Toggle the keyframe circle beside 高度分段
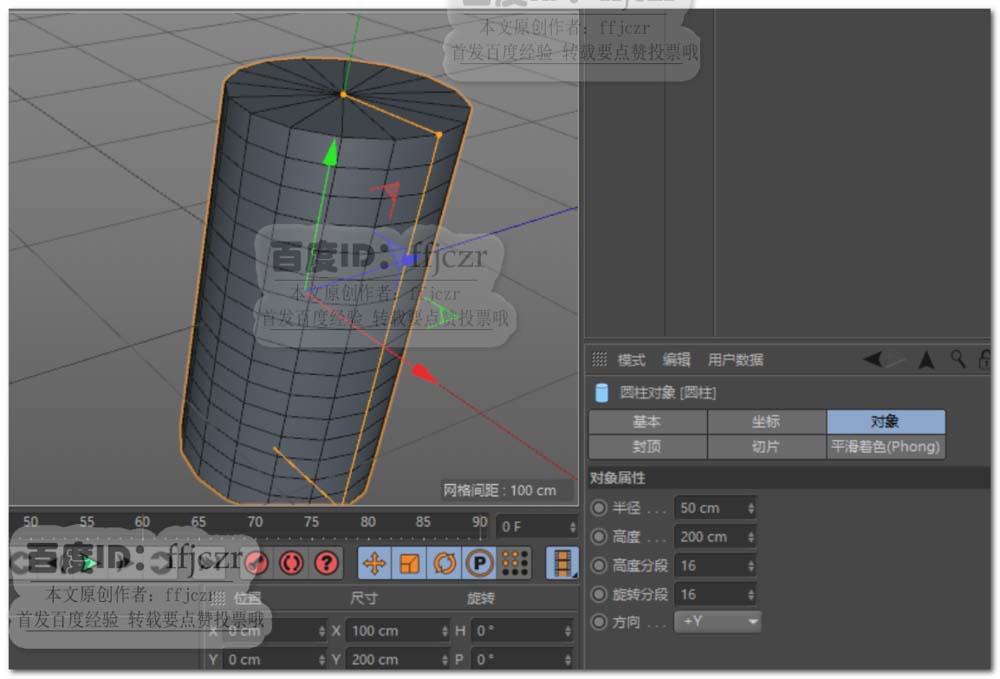This screenshot has height=679, width=1000. click(x=599, y=565)
